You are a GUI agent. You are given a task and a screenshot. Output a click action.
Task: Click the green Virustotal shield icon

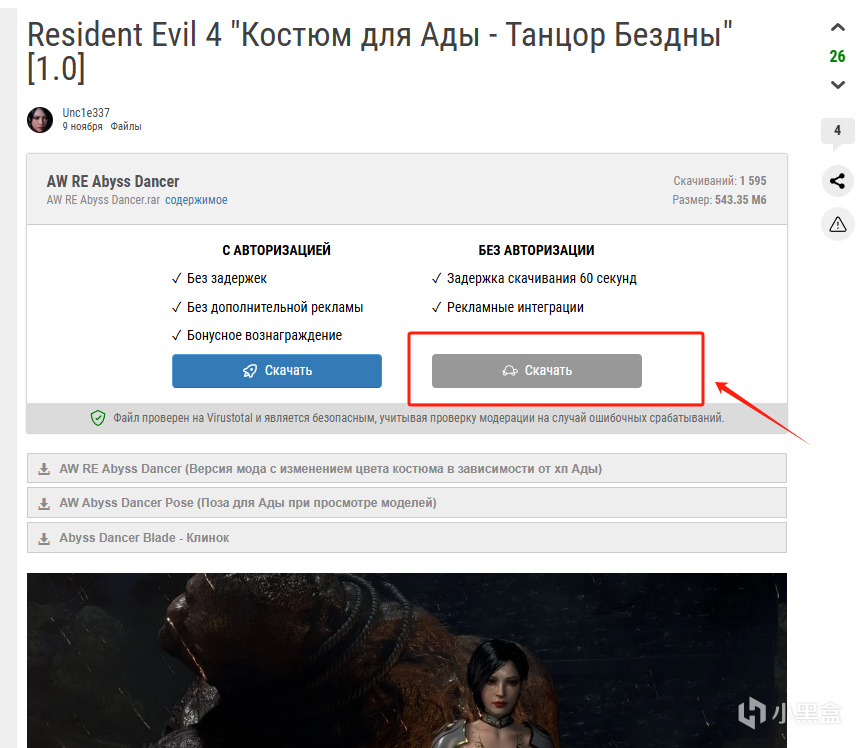pyautogui.click(x=98, y=418)
